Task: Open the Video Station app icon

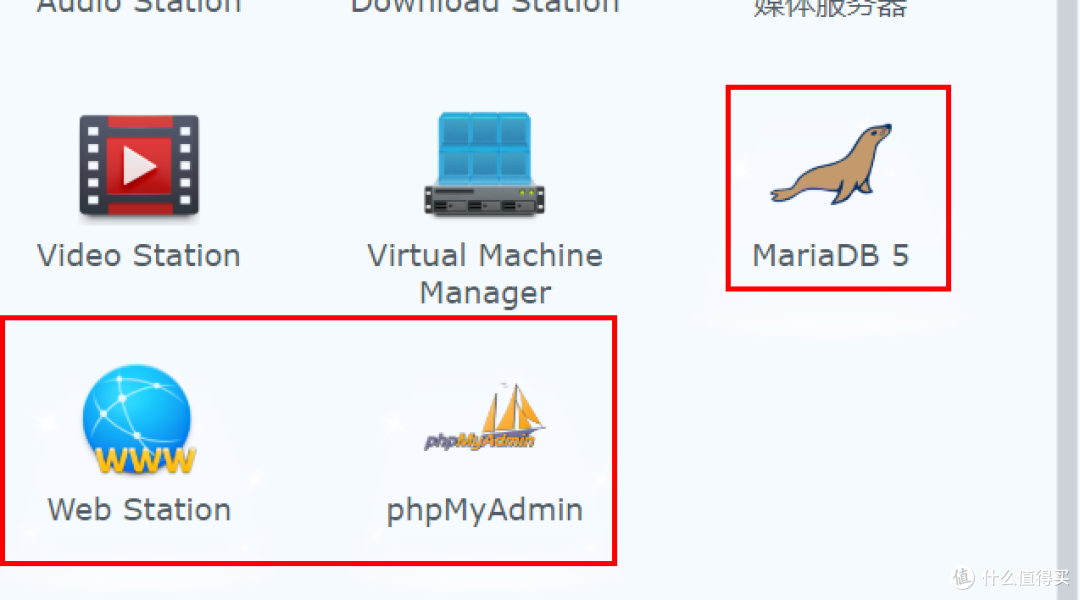Action: [x=138, y=166]
